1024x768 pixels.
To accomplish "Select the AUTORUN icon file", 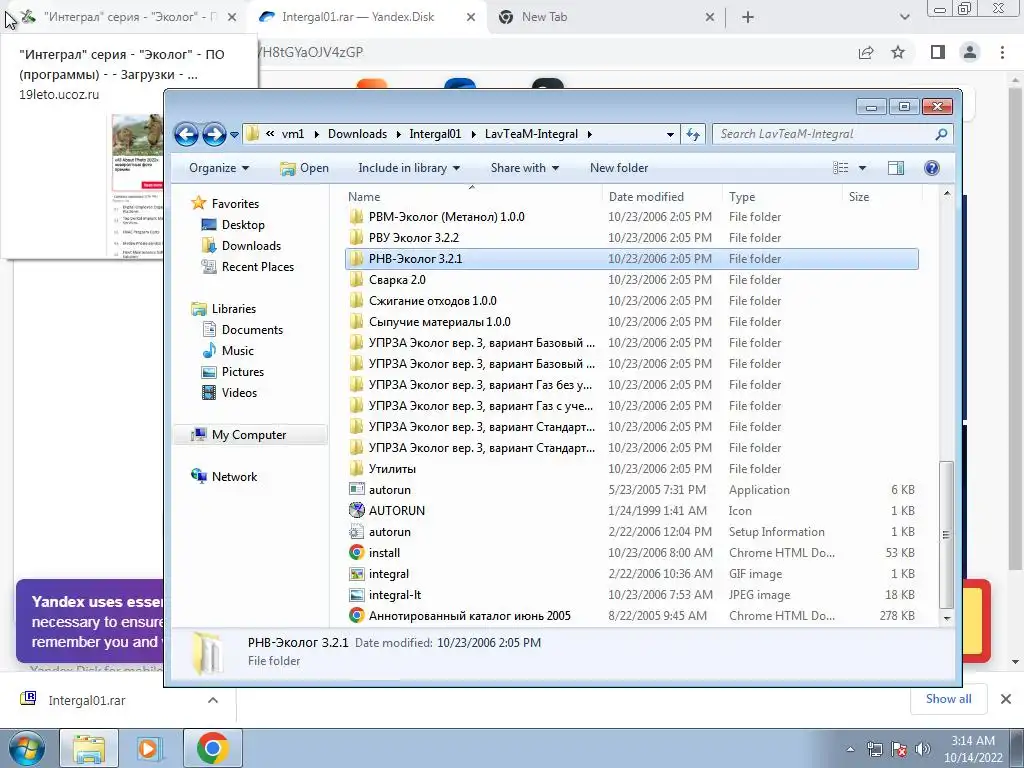I will click(x=357, y=511).
